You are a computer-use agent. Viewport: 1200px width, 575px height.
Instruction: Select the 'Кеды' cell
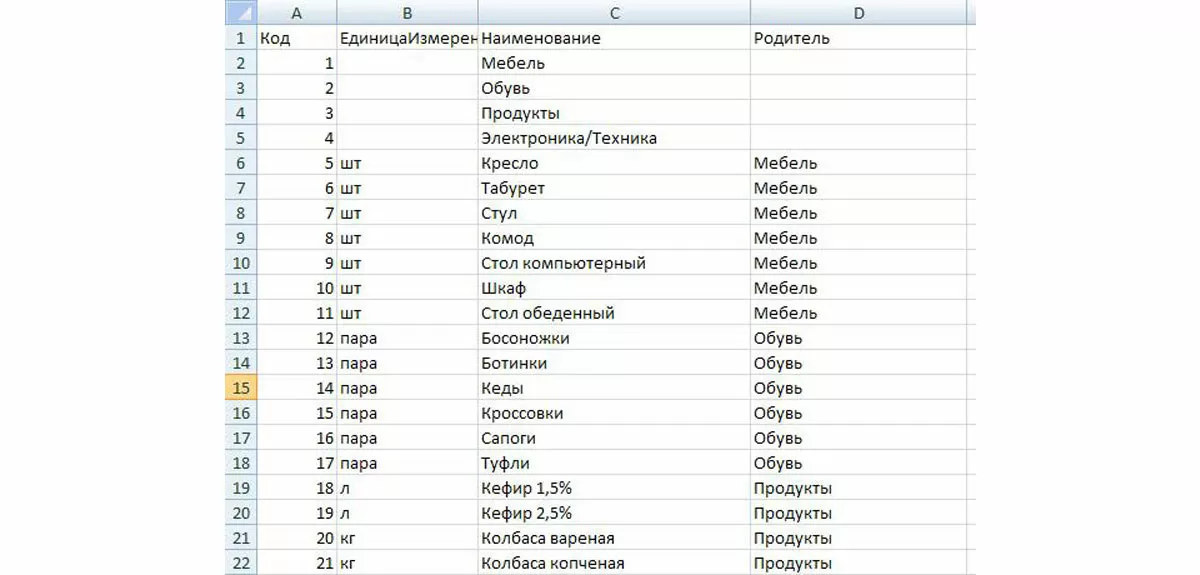pos(614,388)
